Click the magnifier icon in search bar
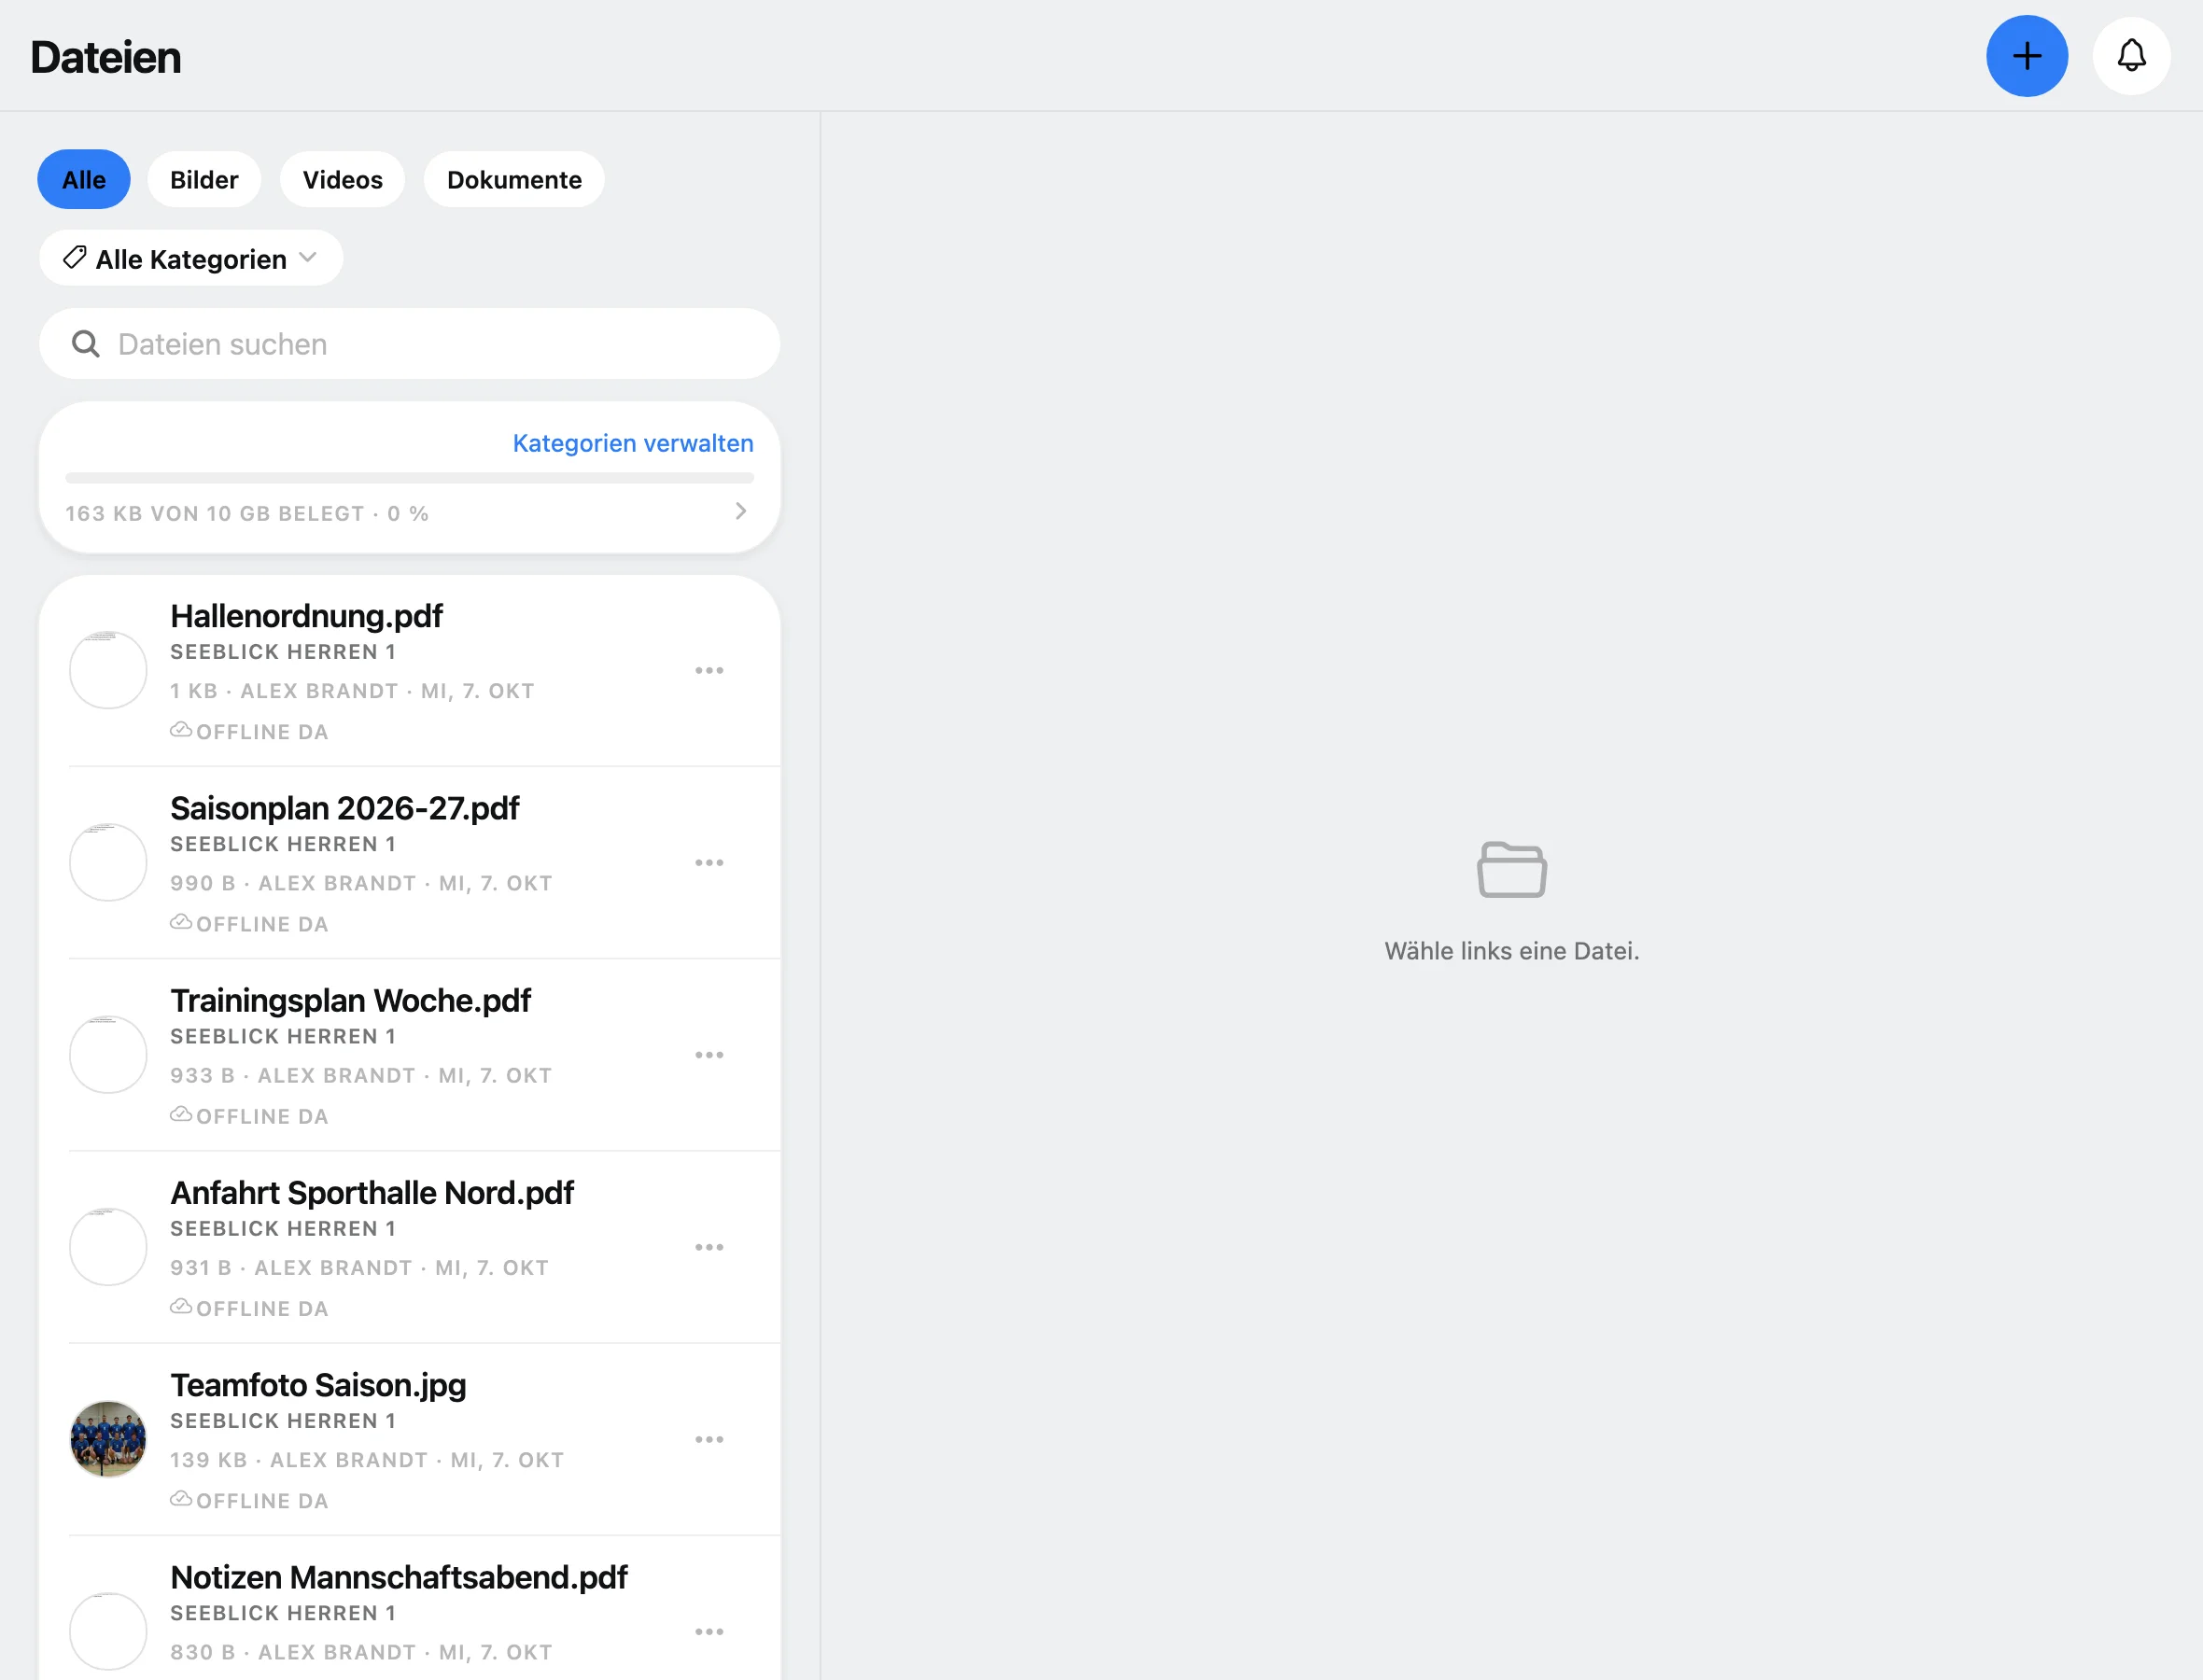2203x1680 pixels. pyautogui.click(x=86, y=344)
